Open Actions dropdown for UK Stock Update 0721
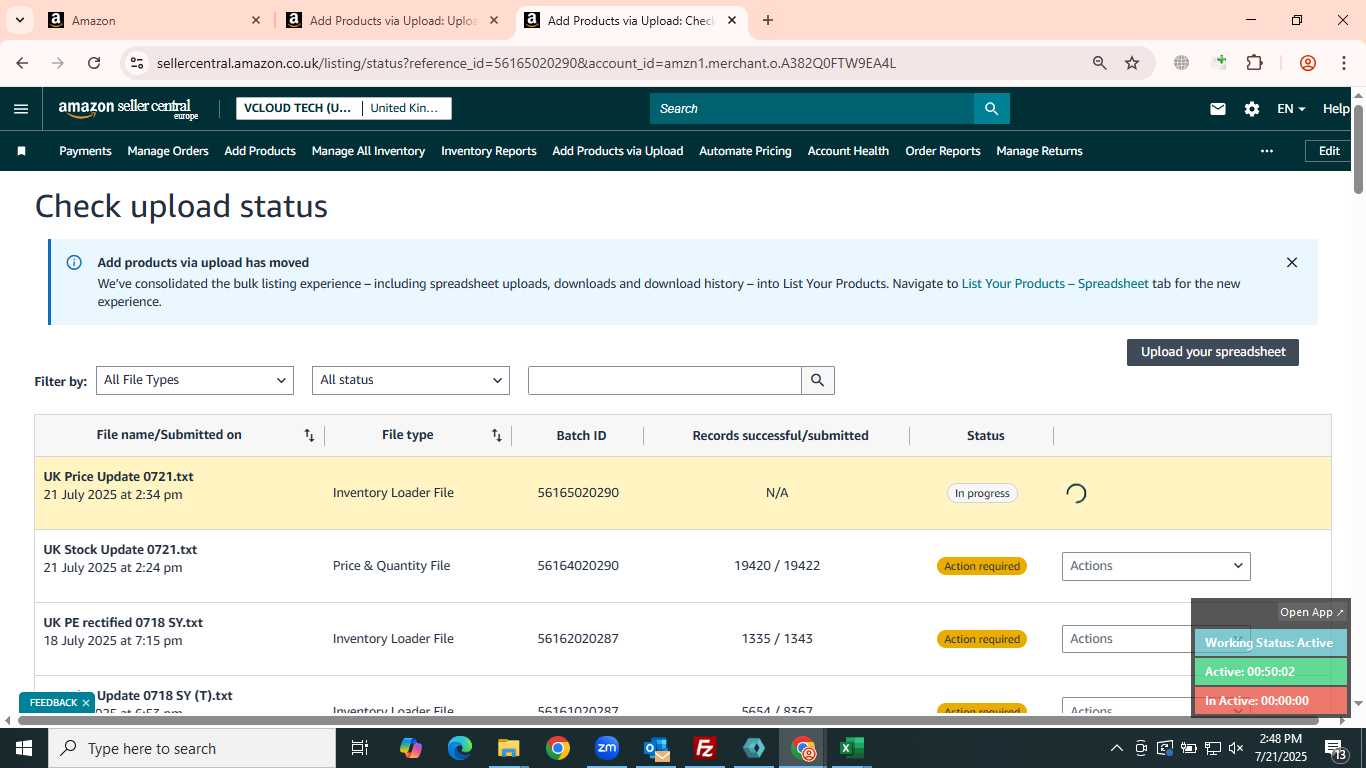 (1156, 566)
